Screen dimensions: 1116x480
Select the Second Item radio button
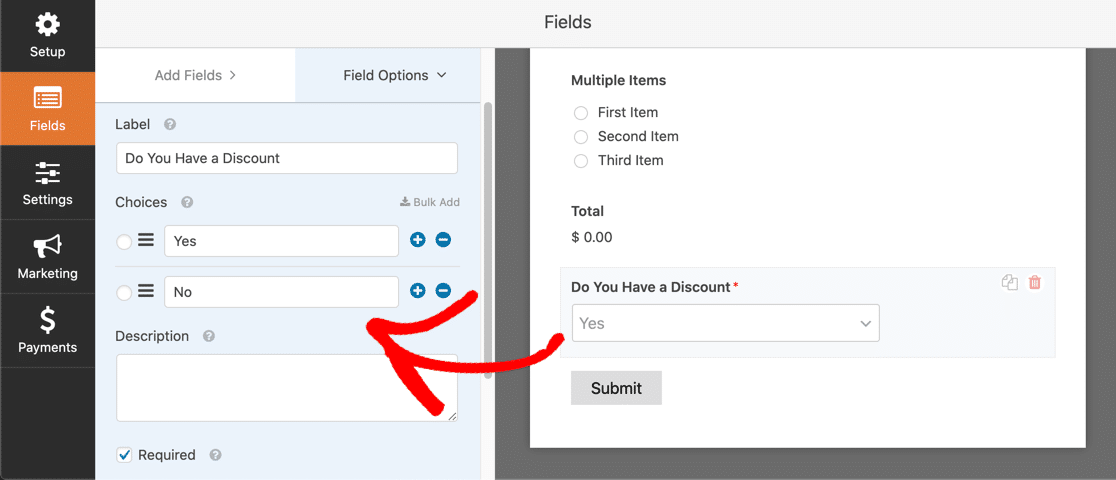[x=581, y=137]
